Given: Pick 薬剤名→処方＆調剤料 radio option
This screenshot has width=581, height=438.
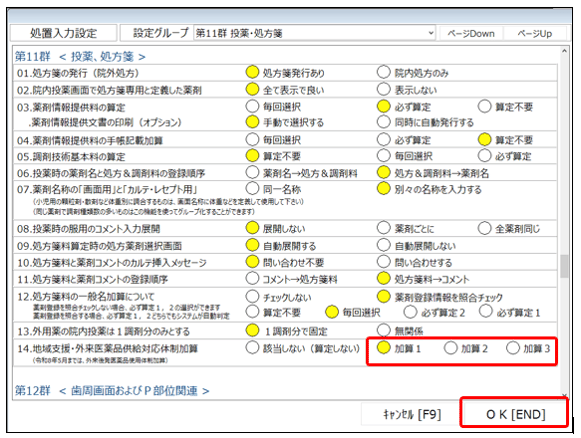Looking at the screenshot, I should pos(252,172).
